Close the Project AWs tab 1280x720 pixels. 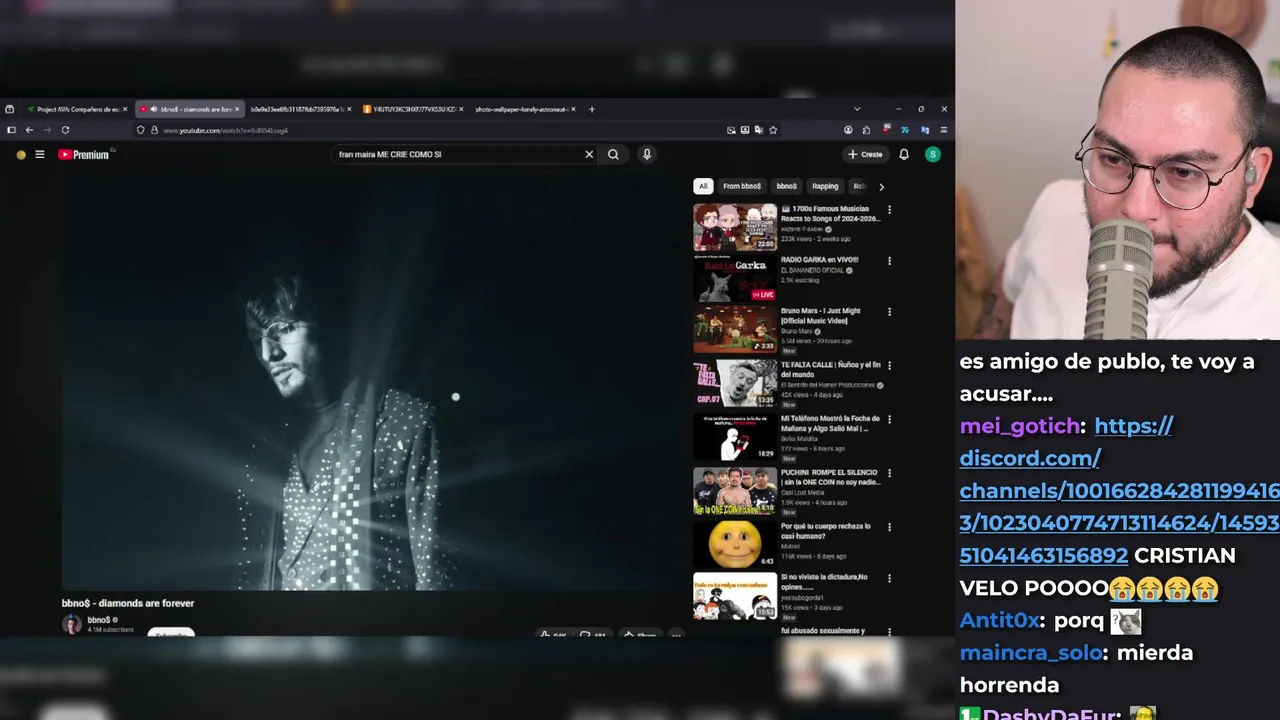point(125,109)
